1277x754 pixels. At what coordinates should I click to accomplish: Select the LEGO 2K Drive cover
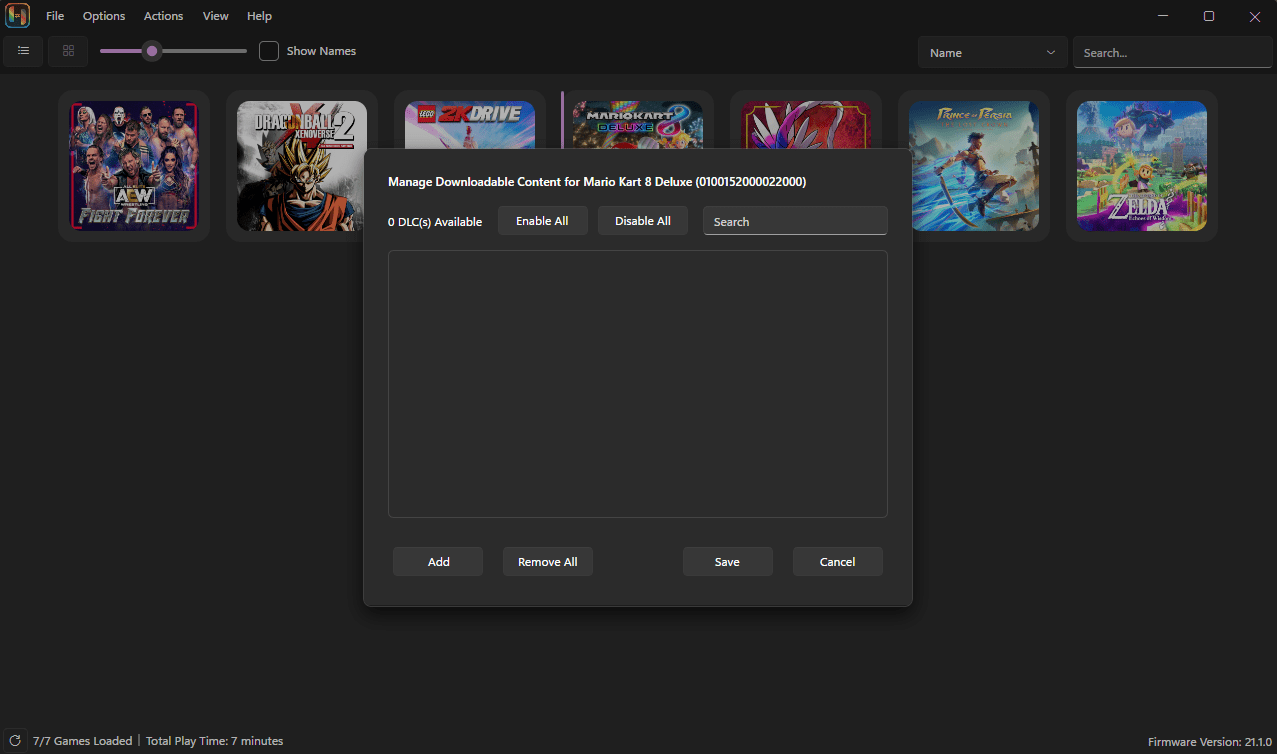click(470, 124)
